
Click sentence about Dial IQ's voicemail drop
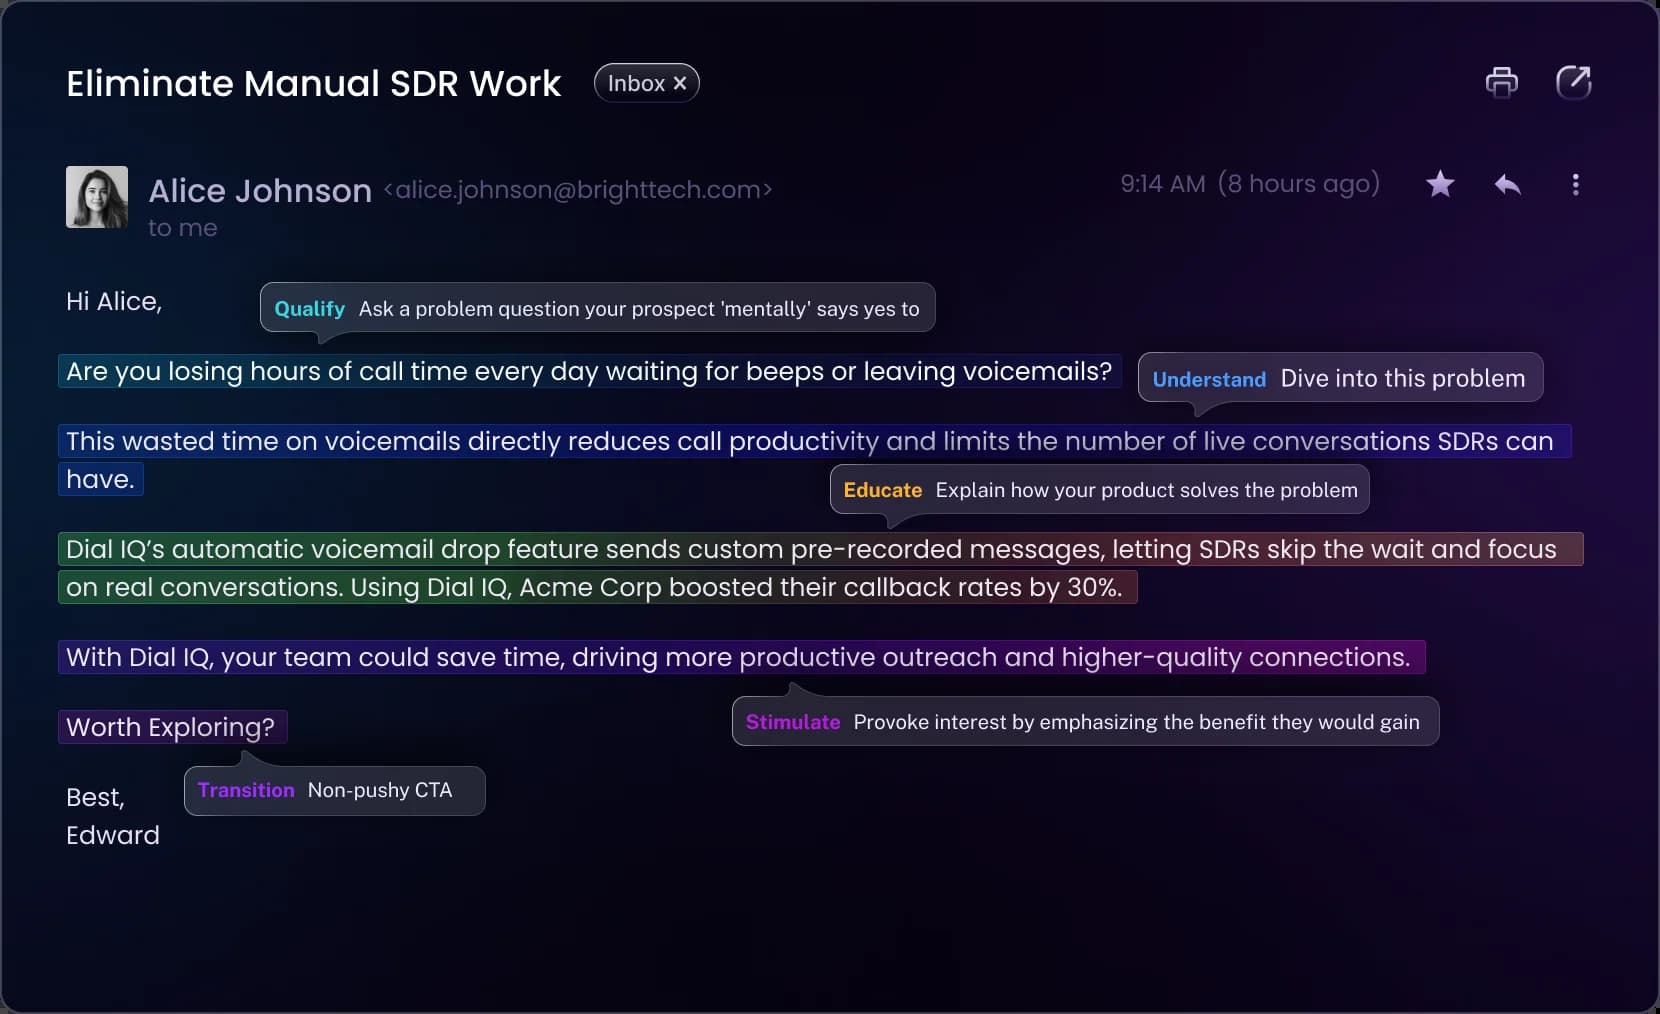[x=820, y=549]
